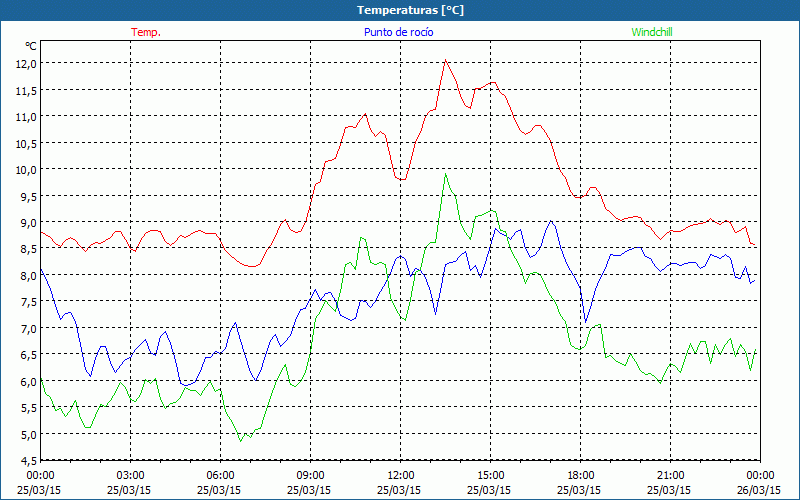
Task: Click the 9,0 y-axis value
Action: (29, 222)
